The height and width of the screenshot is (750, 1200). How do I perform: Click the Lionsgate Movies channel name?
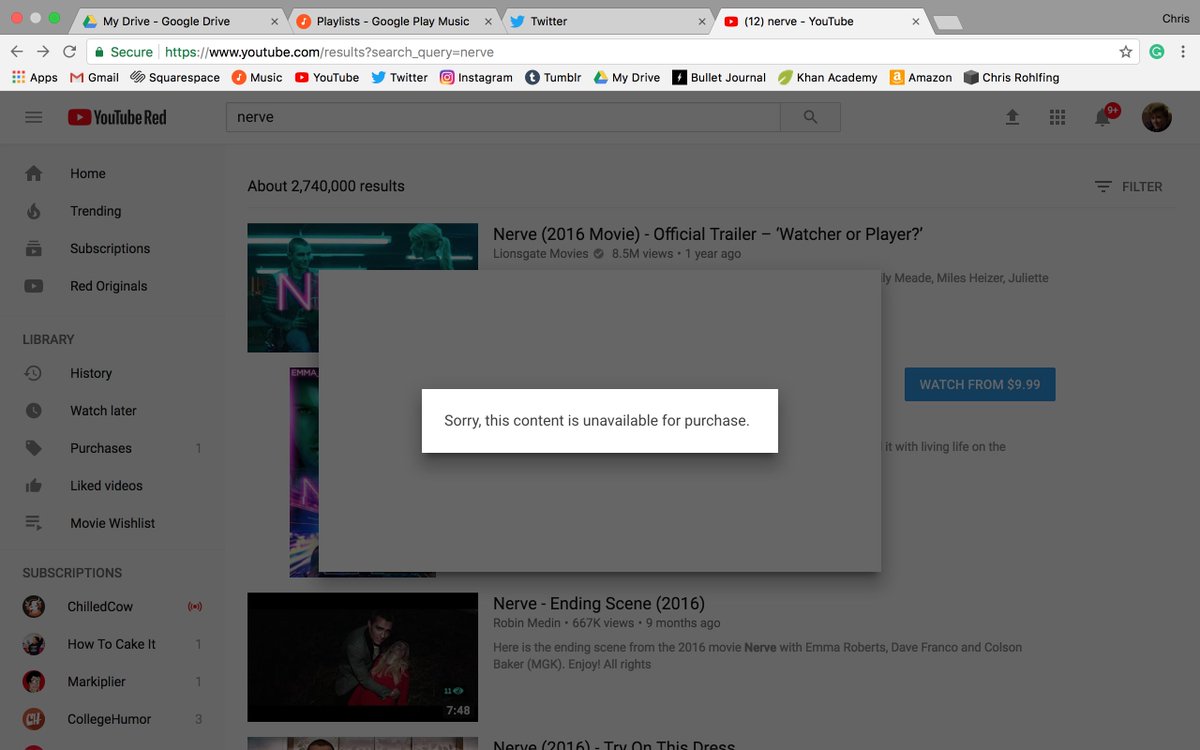click(x=541, y=254)
